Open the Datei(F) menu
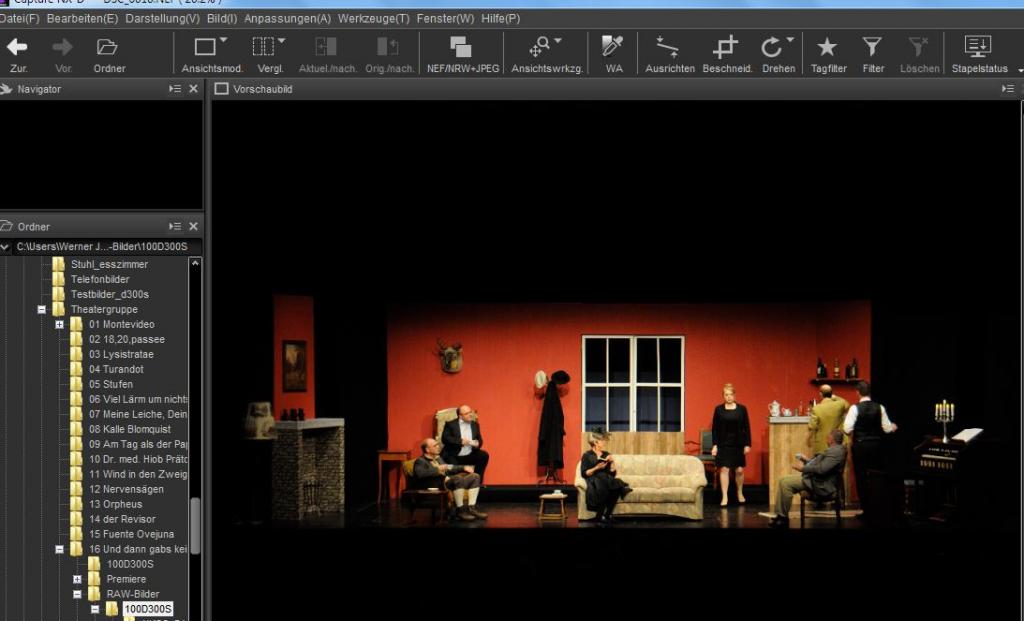1024x621 pixels. [20, 19]
